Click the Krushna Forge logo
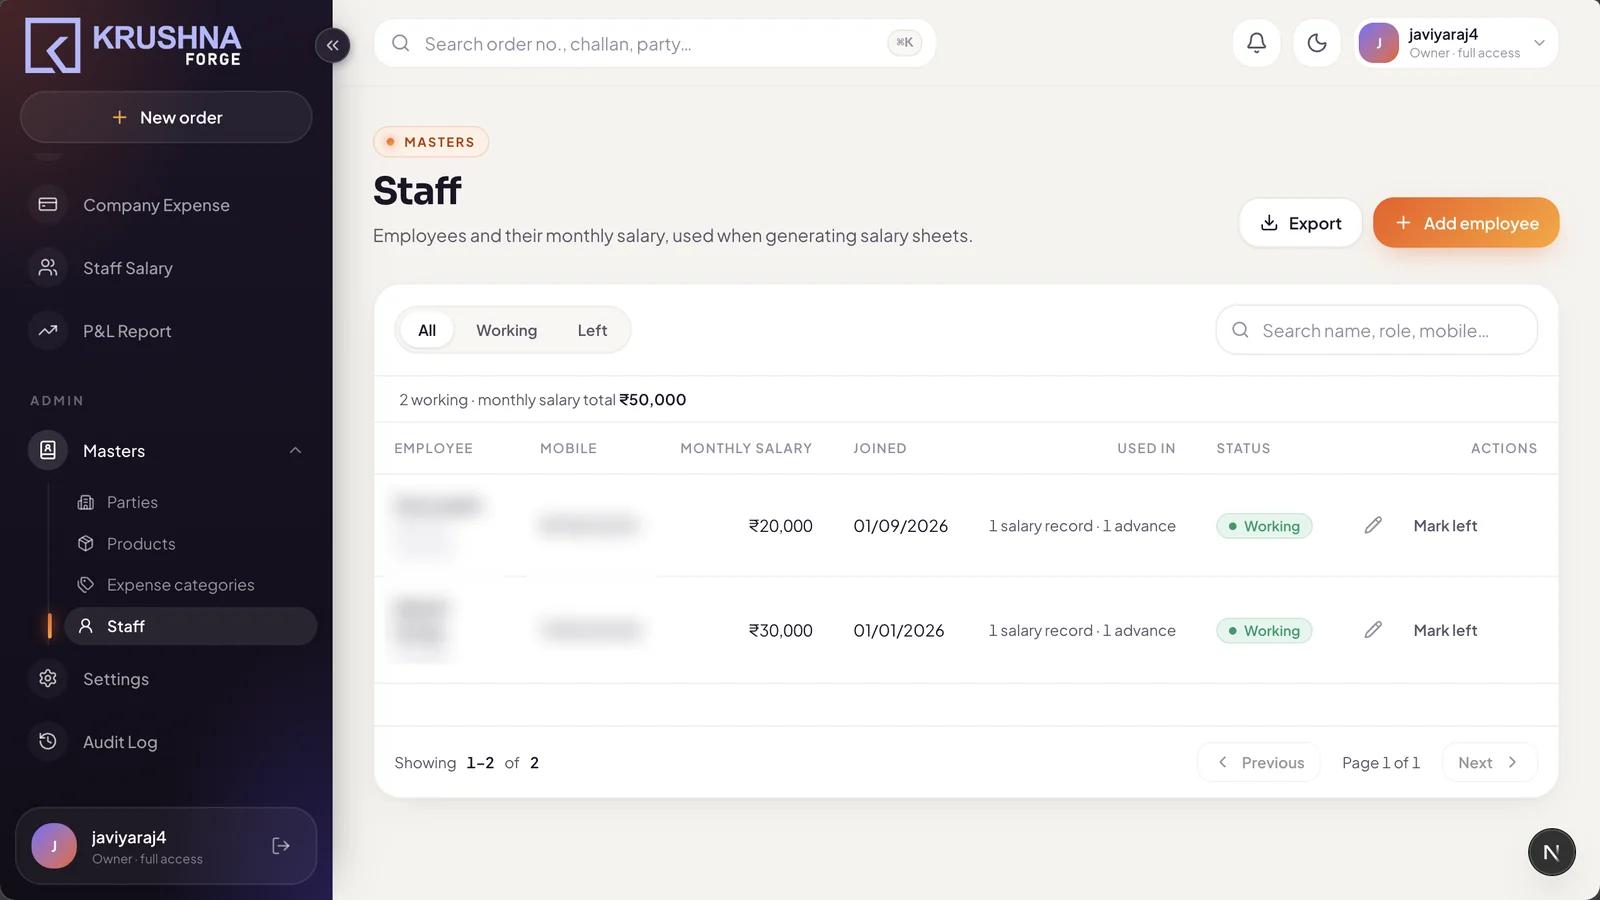 coord(133,45)
